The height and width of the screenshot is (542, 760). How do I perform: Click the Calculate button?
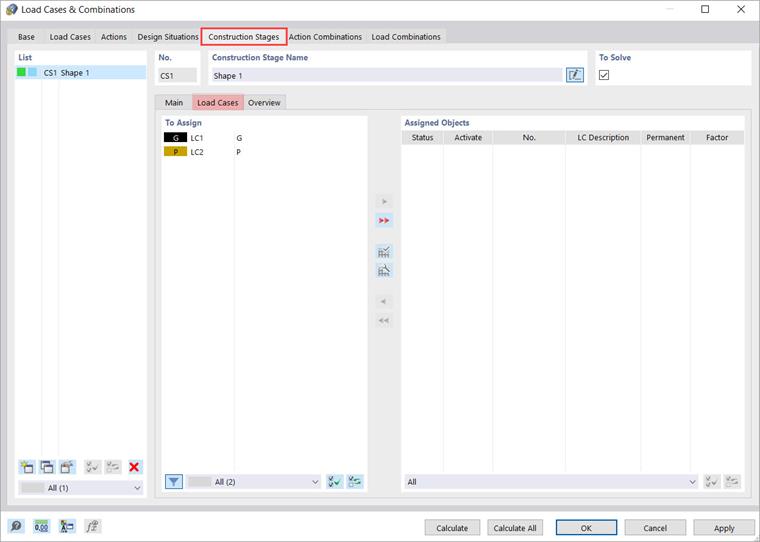click(452, 528)
